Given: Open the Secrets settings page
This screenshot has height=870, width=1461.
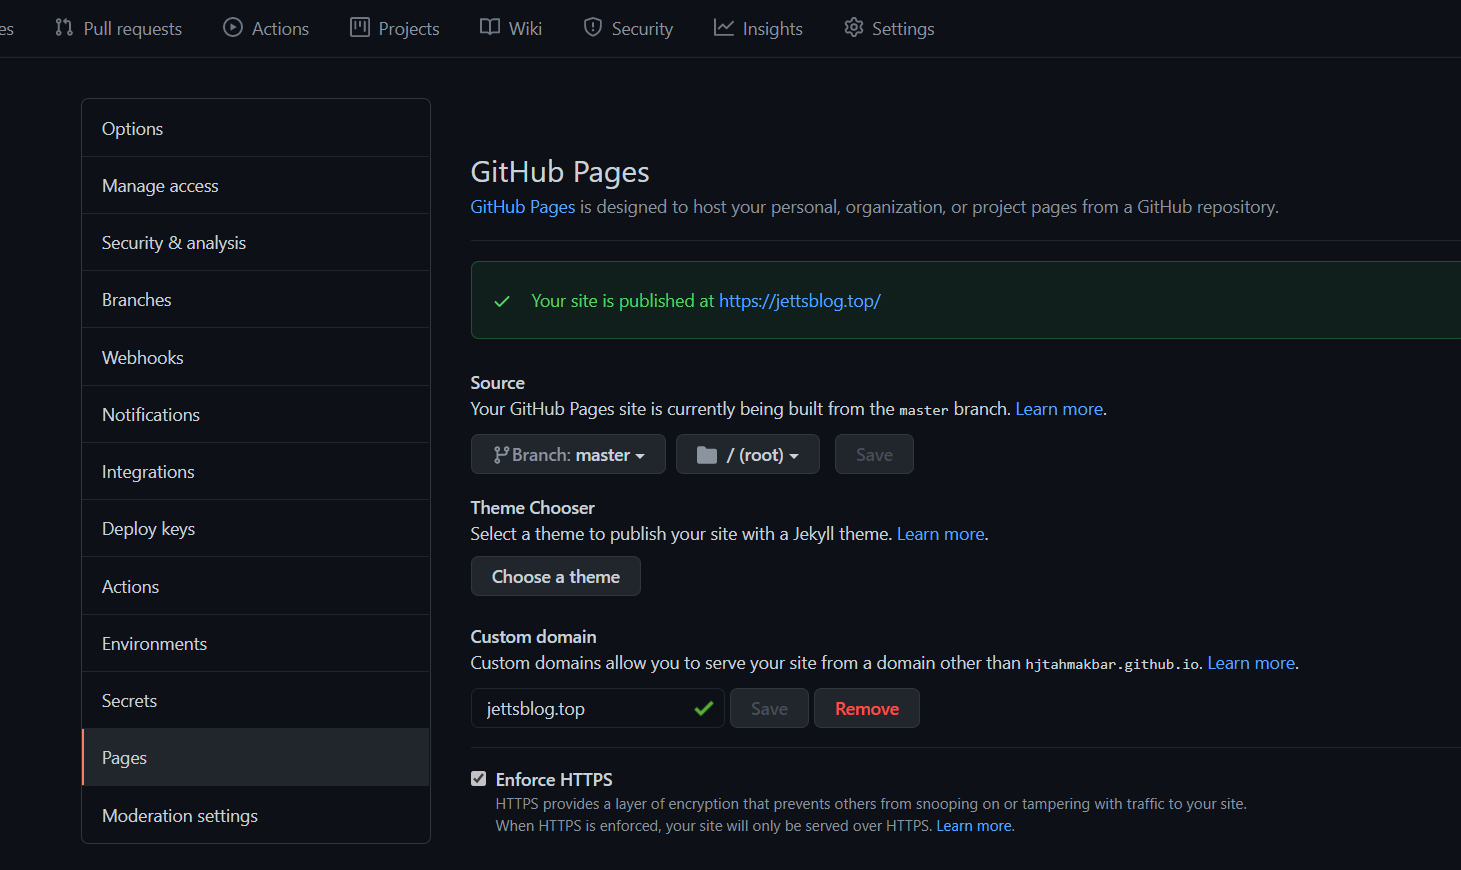Looking at the screenshot, I should pyautogui.click(x=129, y=701).
